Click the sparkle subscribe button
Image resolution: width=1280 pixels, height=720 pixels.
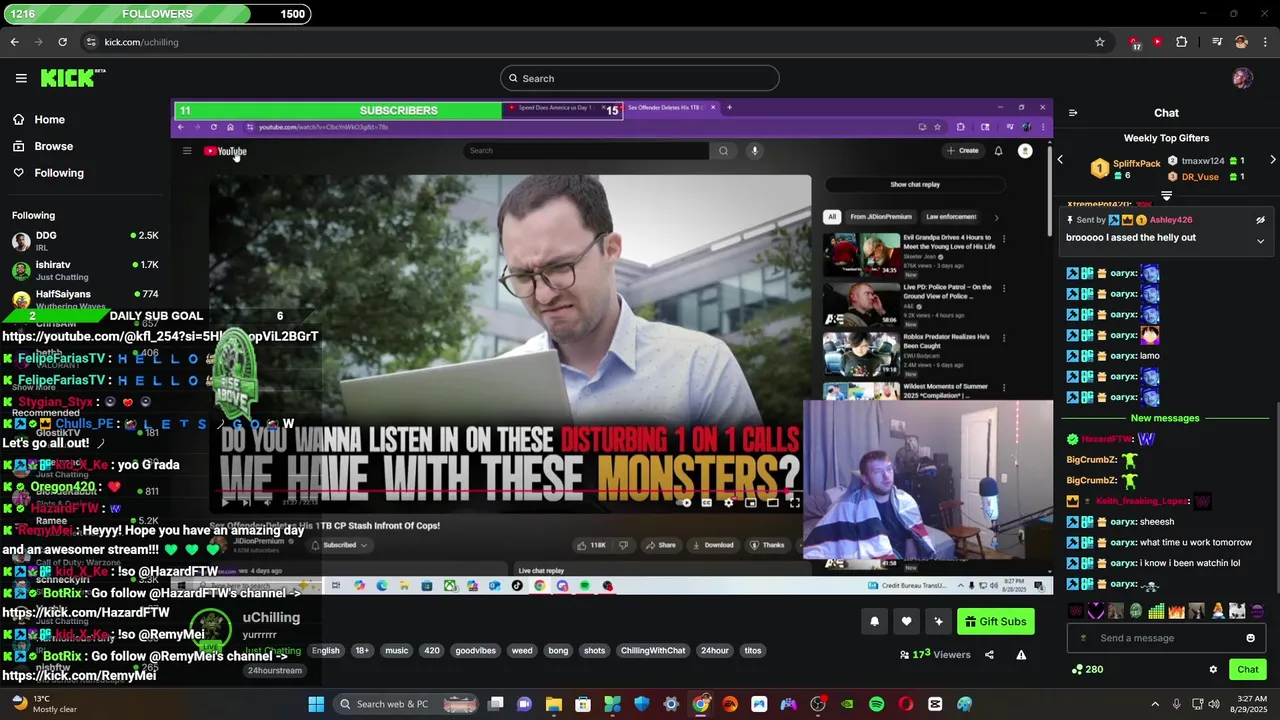pyautogui.click(x=938, y=621)
